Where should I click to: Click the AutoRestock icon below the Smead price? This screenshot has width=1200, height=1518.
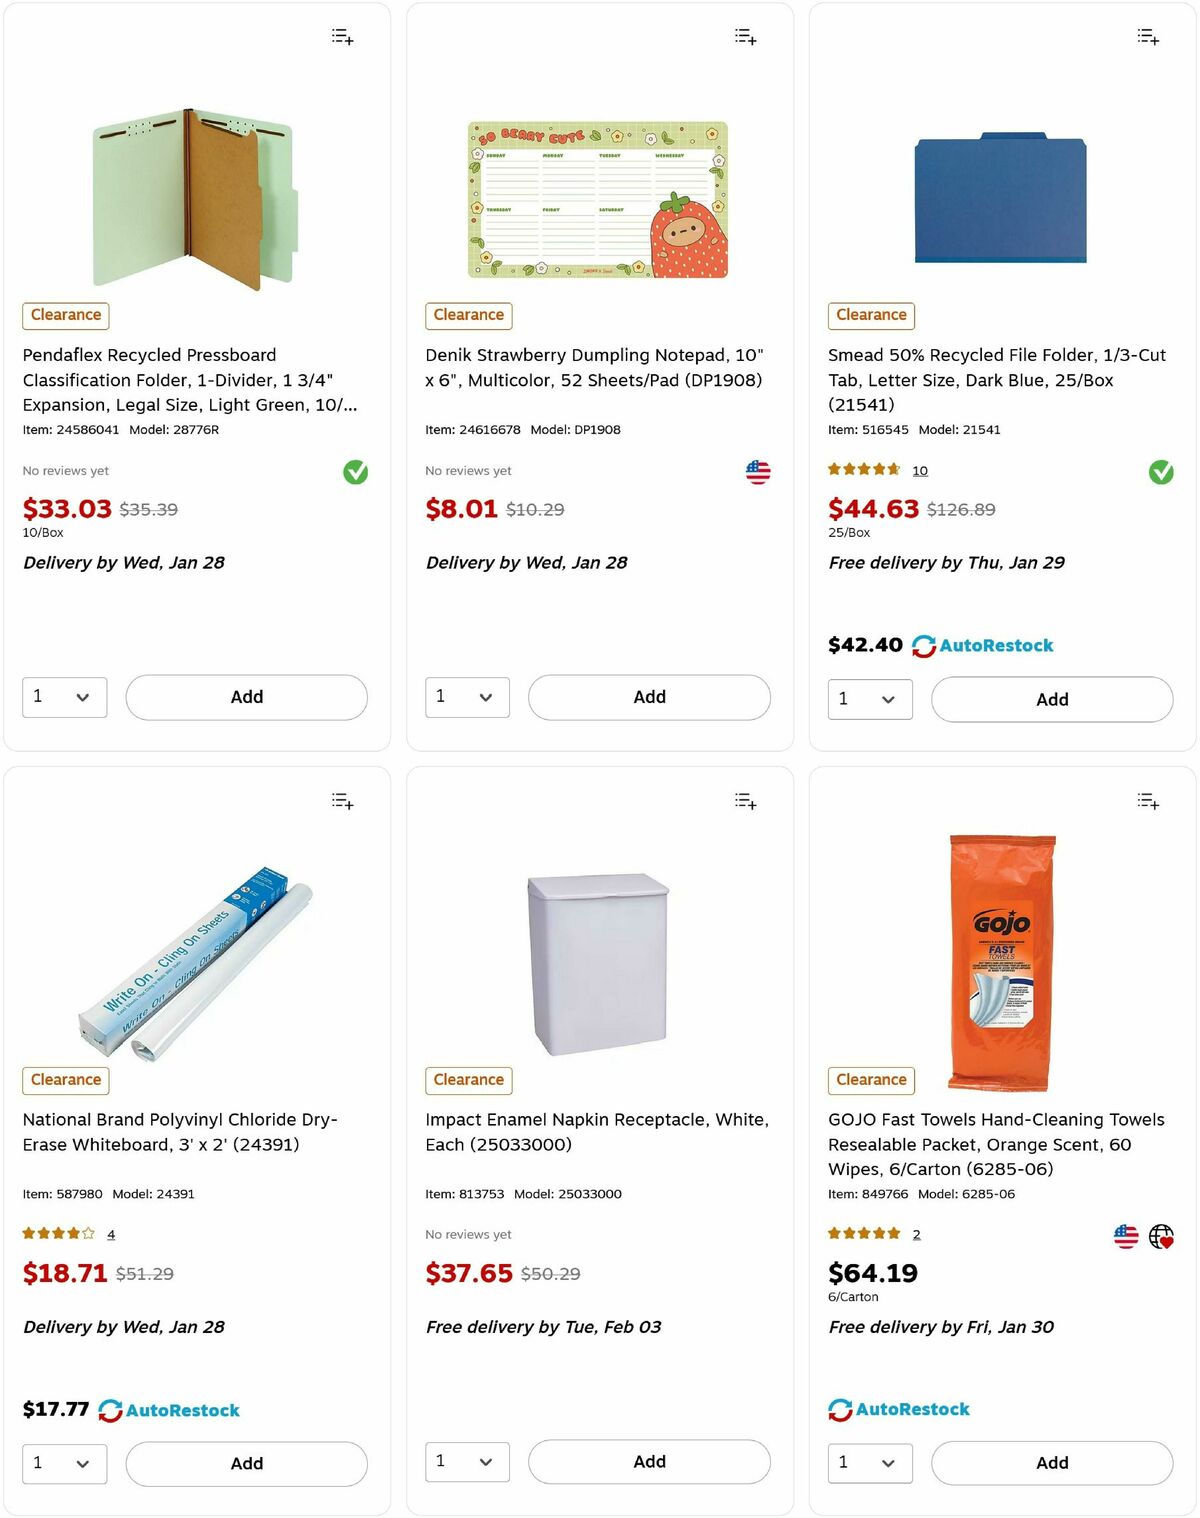click(x=925, y=645)
